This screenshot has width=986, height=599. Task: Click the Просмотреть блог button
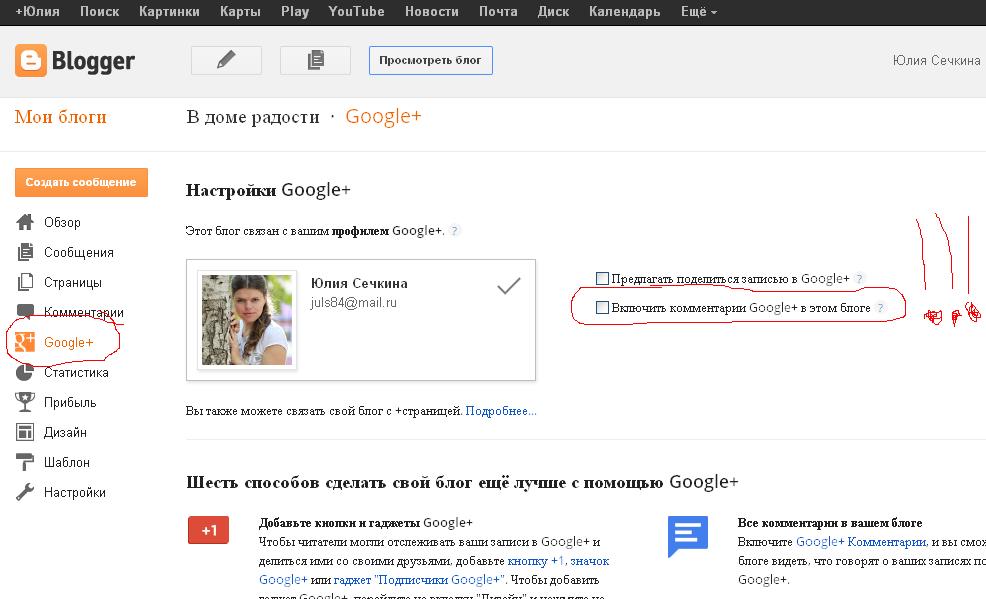[x=430, y=60]
